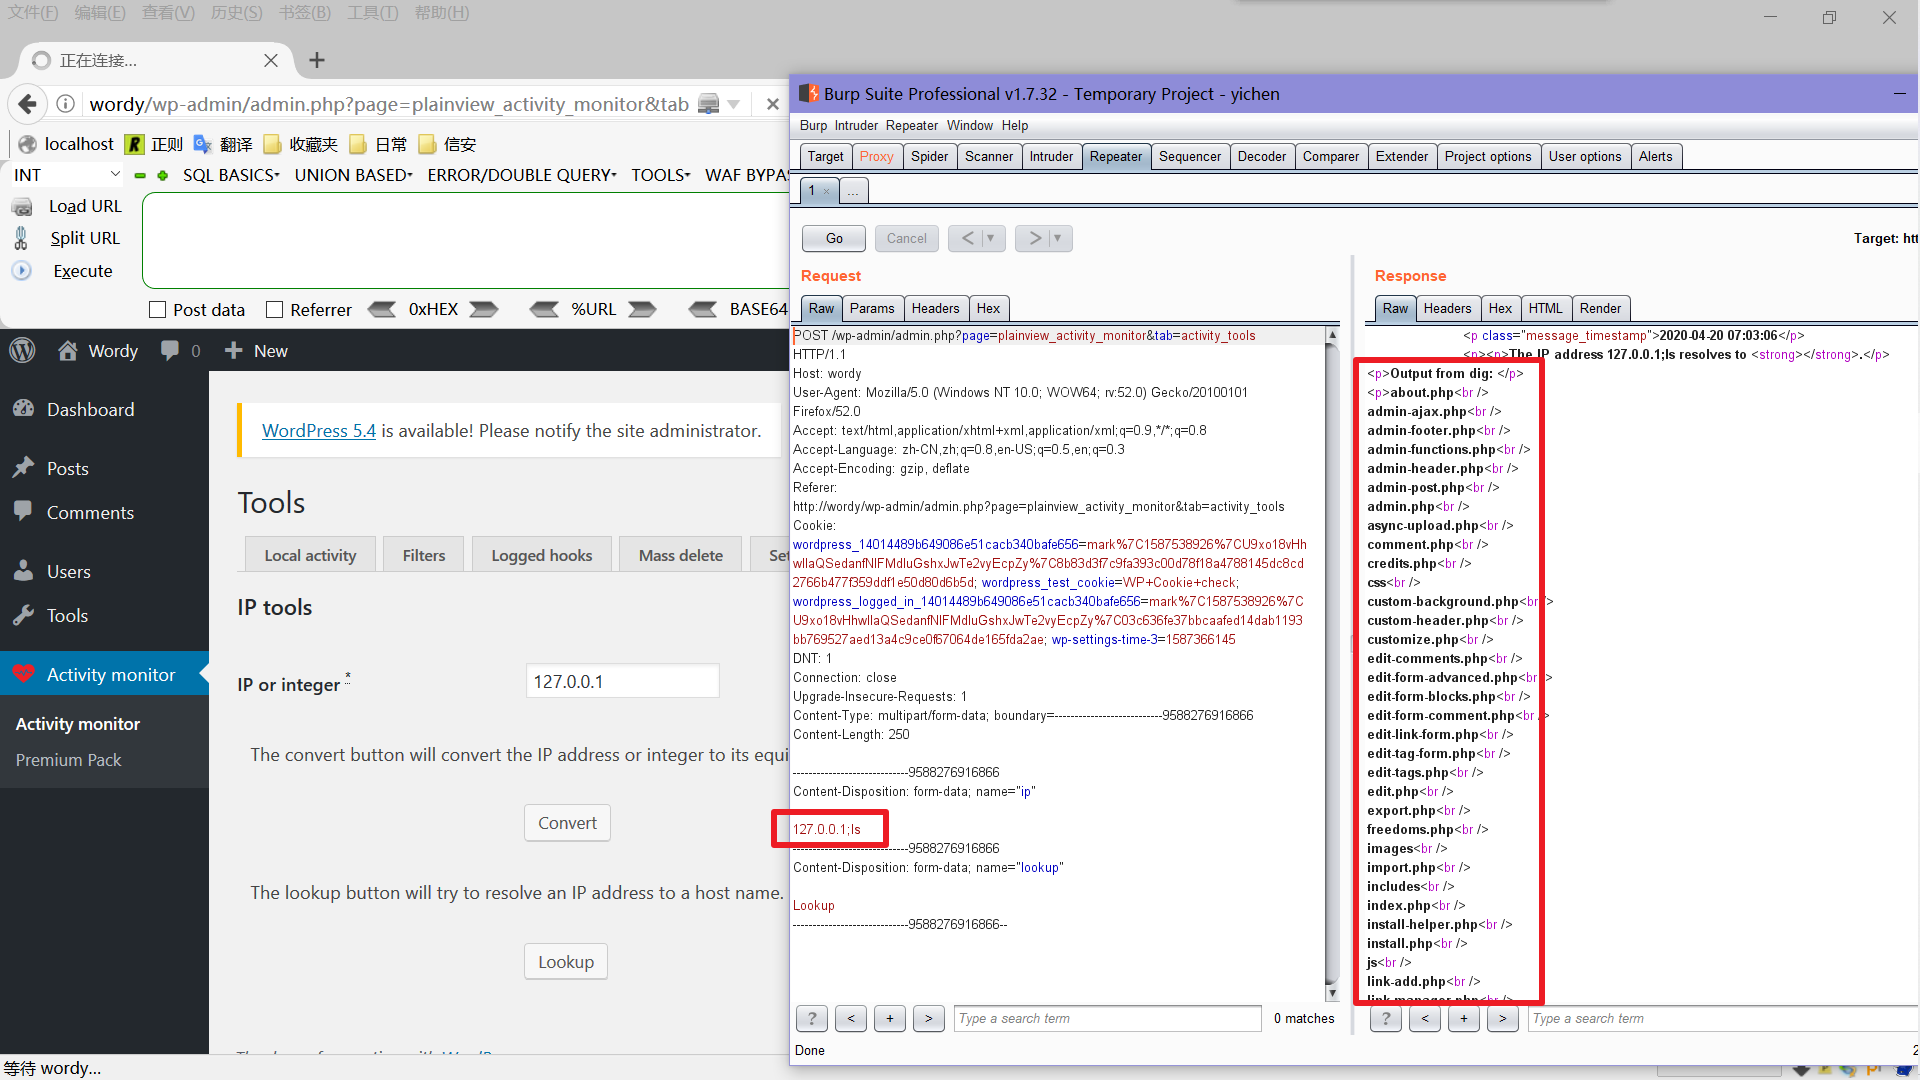The height and width of the screenshot is (1080, 1920).
Task: Click the Convert button
Action: (567, 823)
